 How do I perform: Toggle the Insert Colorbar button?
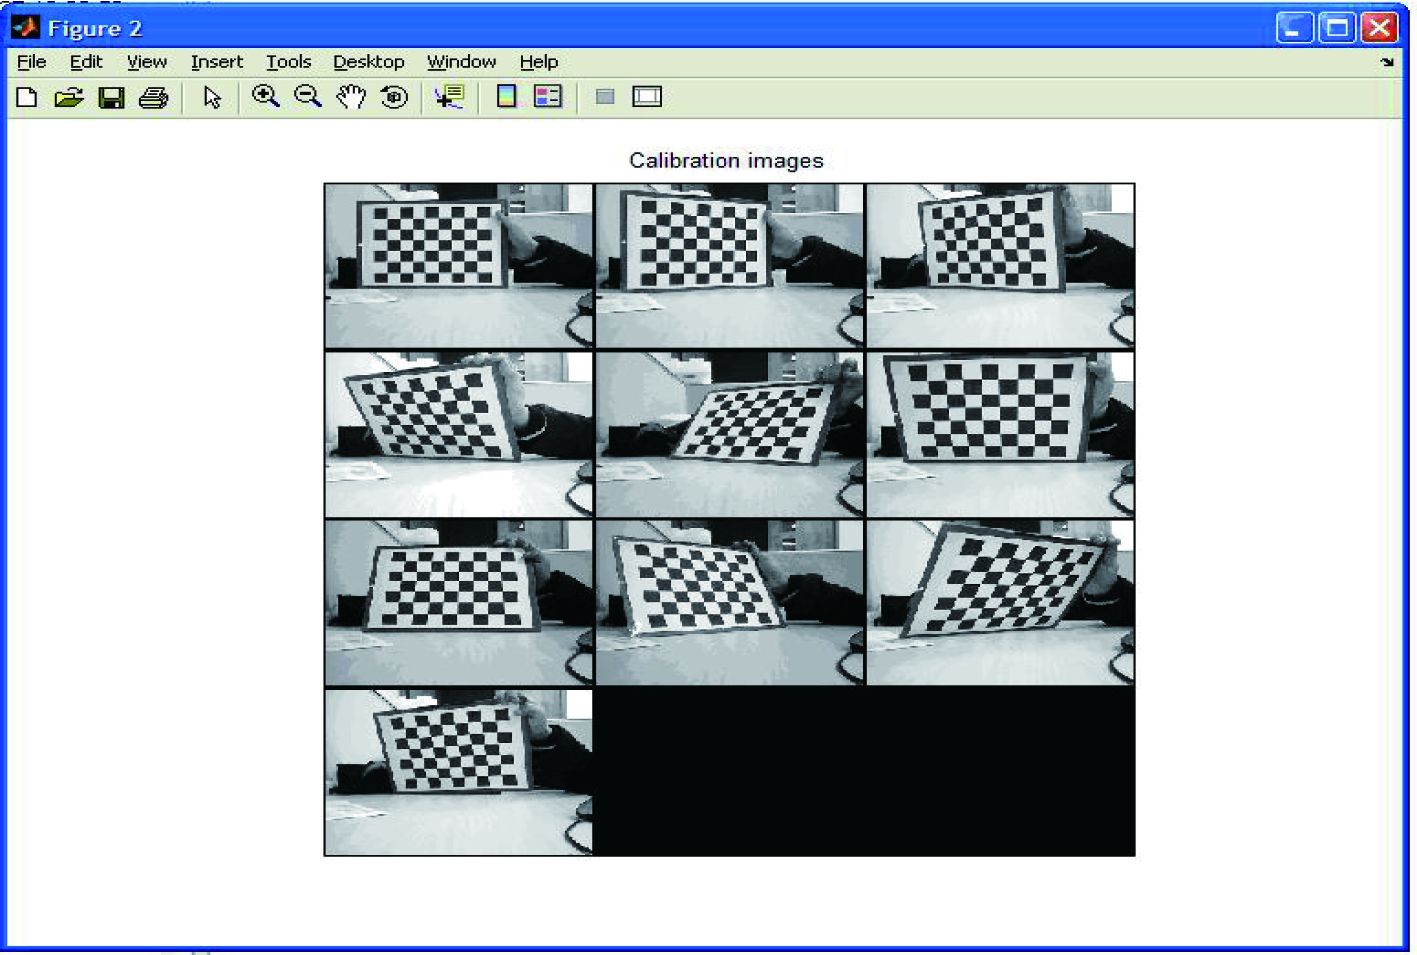point(507,97)
